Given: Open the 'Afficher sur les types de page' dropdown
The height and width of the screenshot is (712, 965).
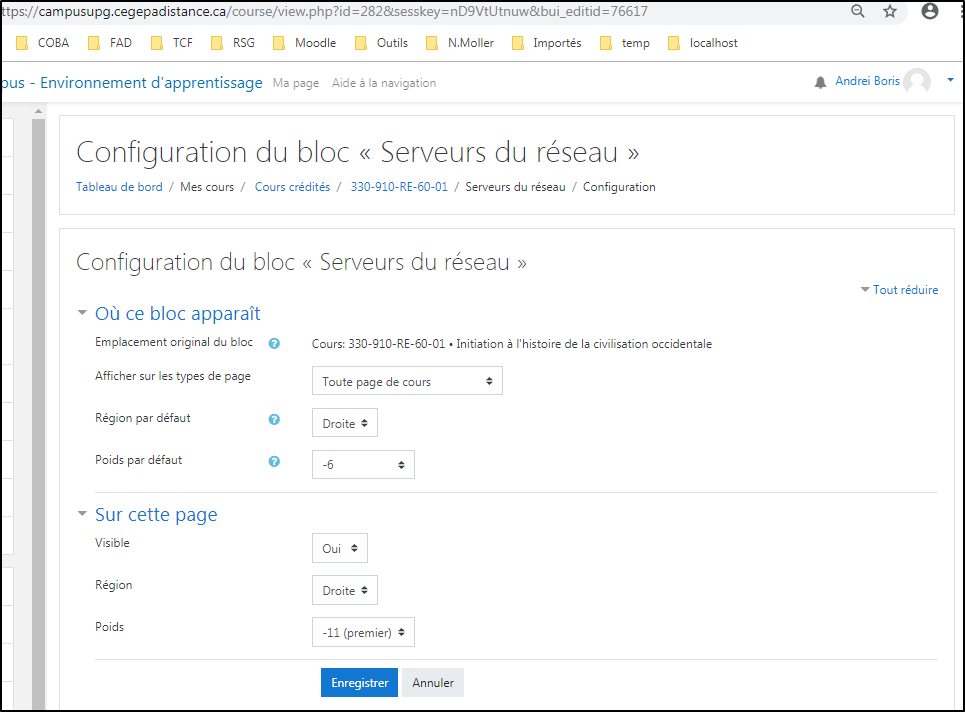Looking at the screenshot, I should (x=407, y=382).
